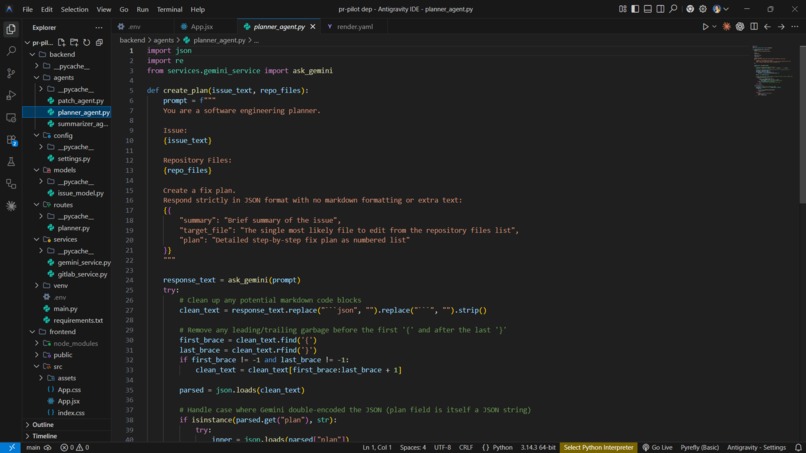Open Run and Debug view icon
This screenshot has height=453, width=806.
click(x=11, y=95)
